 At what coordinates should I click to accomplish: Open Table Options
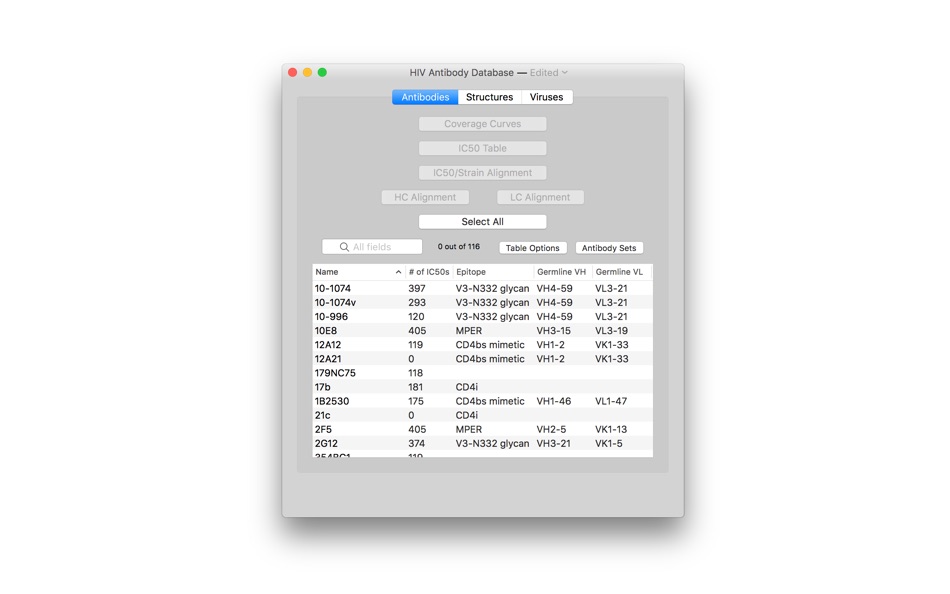533,248
